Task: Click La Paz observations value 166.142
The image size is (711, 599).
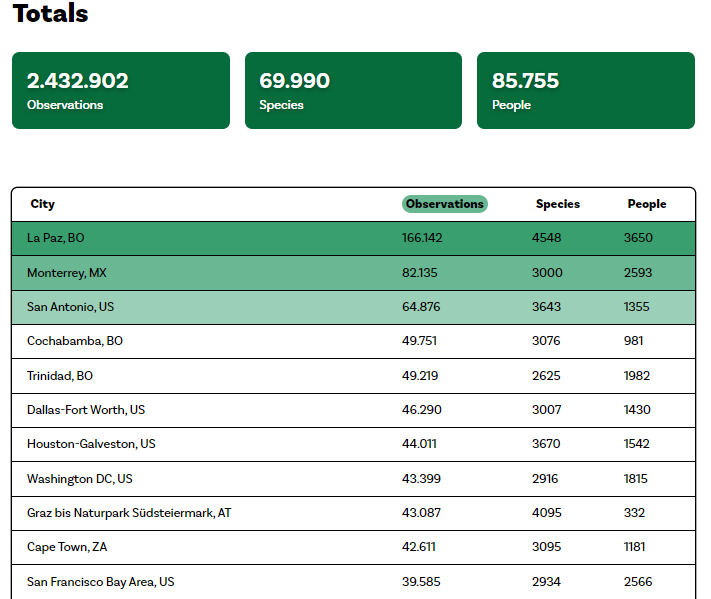Action: tap(422, 238)
